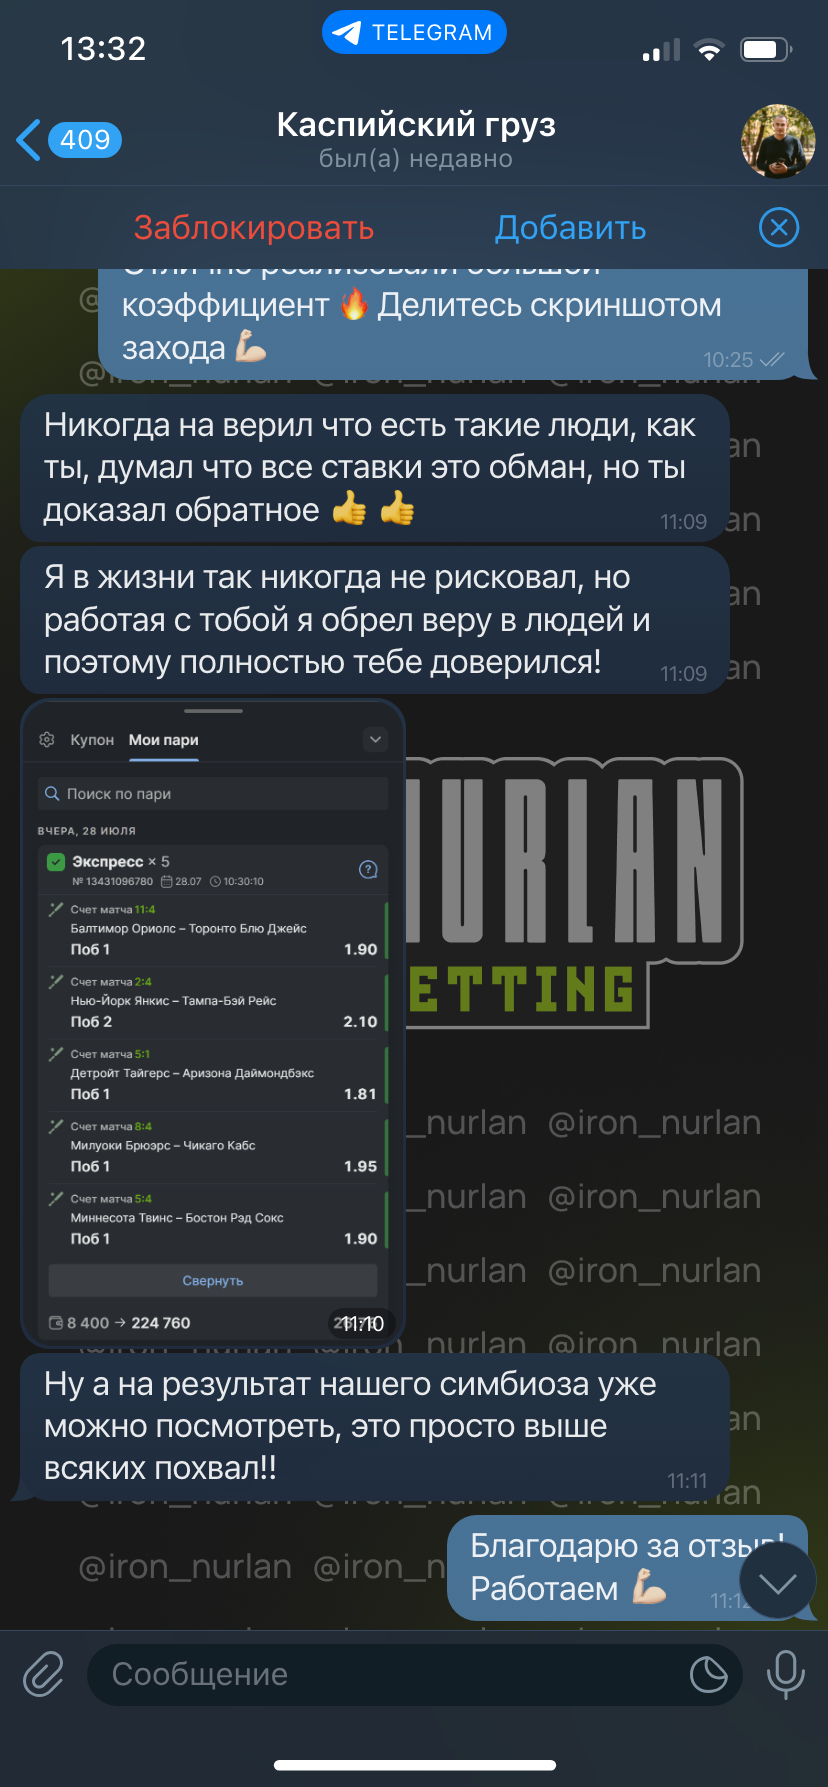
Task: Toggle the green Экспресс checkbox
Action: click(56, 861)
